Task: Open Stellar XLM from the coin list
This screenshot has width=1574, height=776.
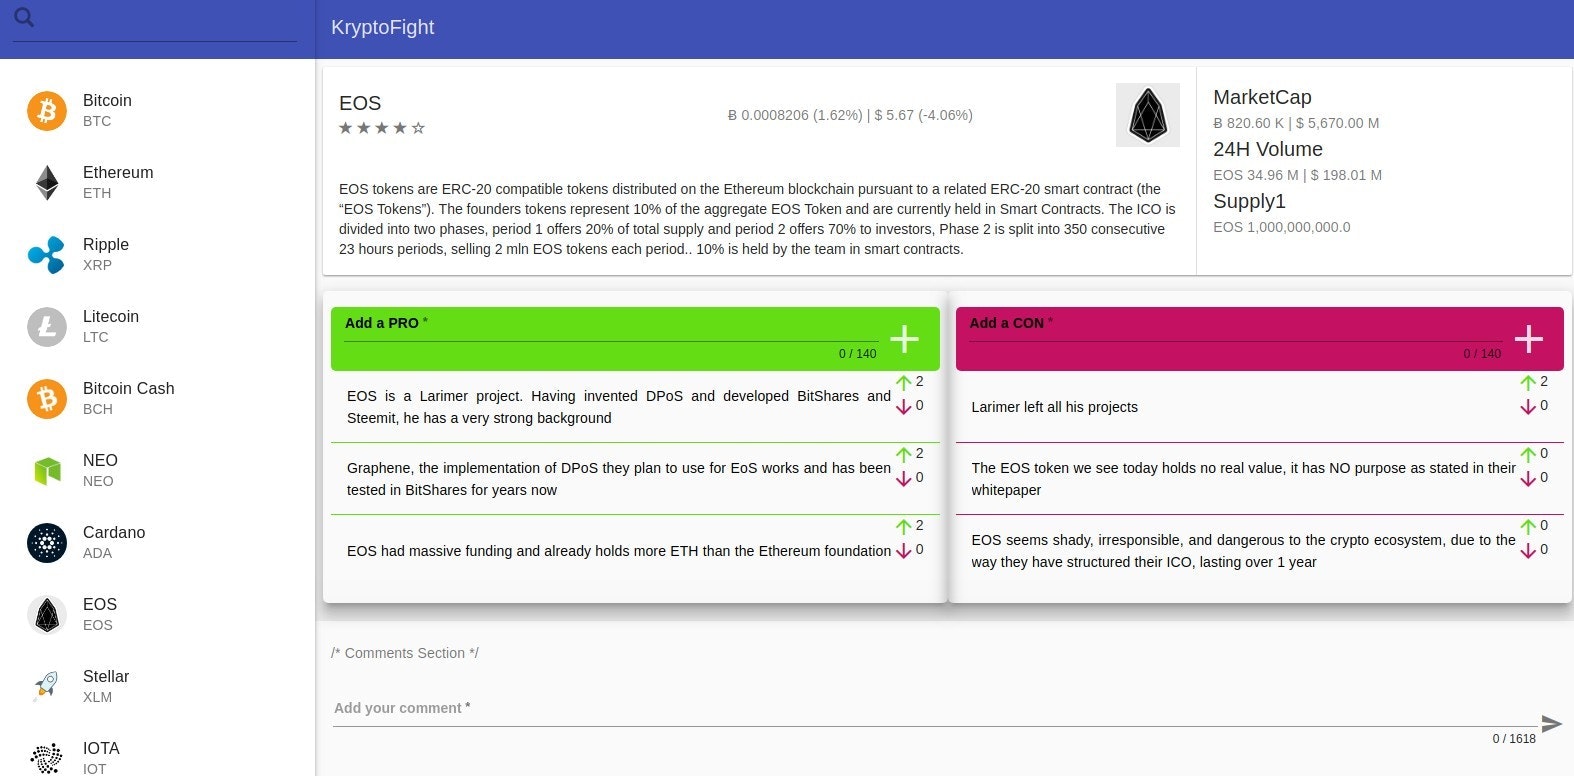Action: point(158,687)
